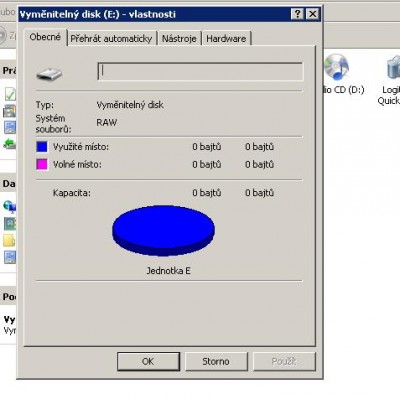
Task: Cancel the dialog with Storno
Action: [216, 361]
